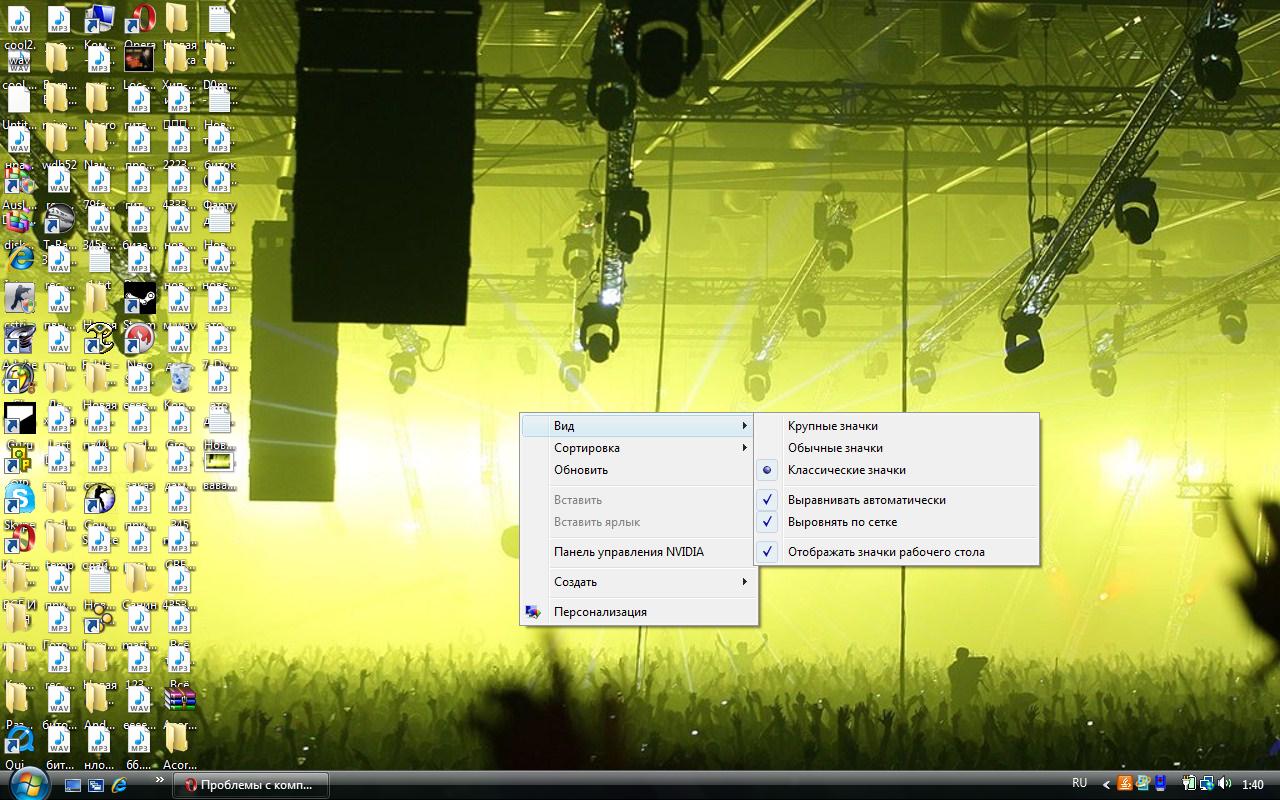Select the Skype shortcut on the desktop
Image resolution: width=1280 pixels, height=800 pixels.
pos(19,498)
